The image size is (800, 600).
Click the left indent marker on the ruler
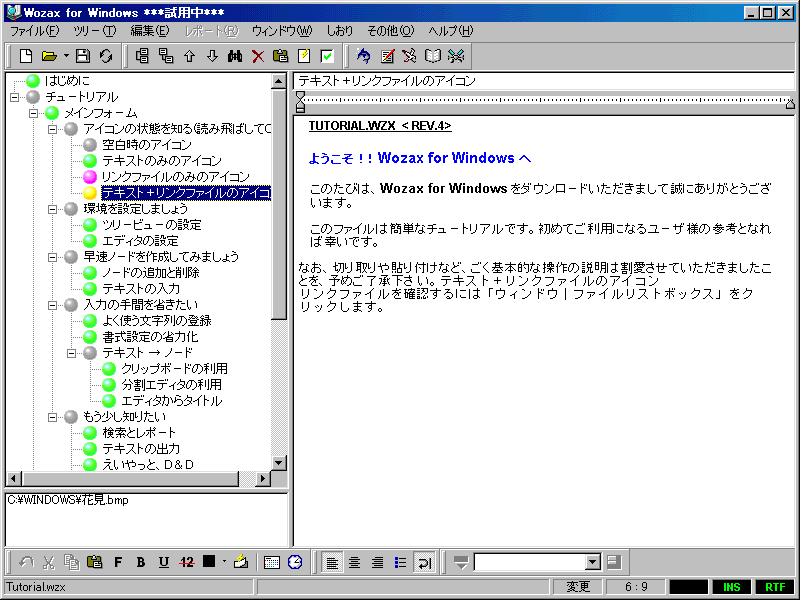pos(301,102)
